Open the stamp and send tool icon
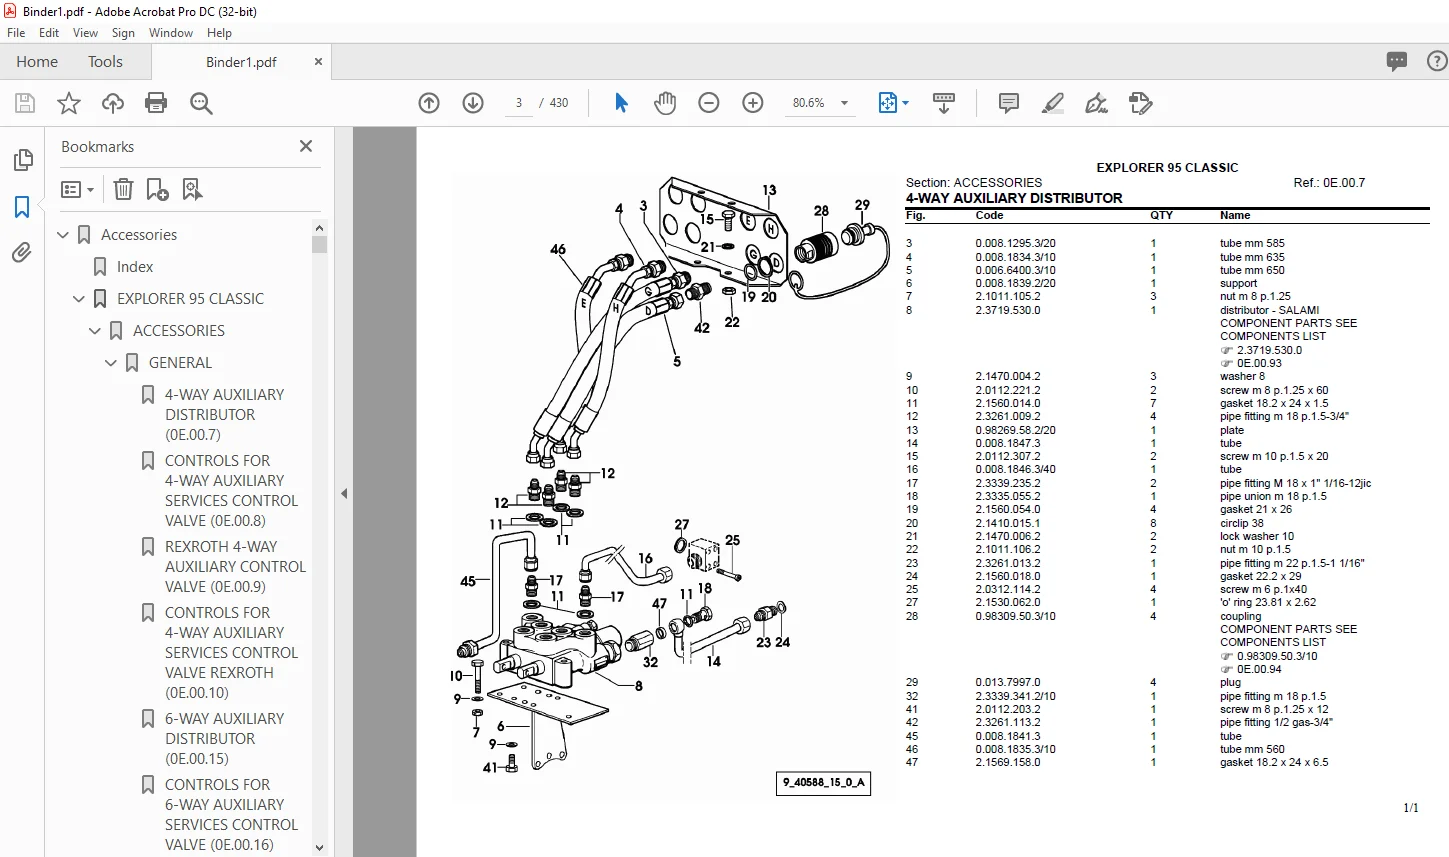The height and width of the screenshot is (857, 1449). coord(1141,103)
